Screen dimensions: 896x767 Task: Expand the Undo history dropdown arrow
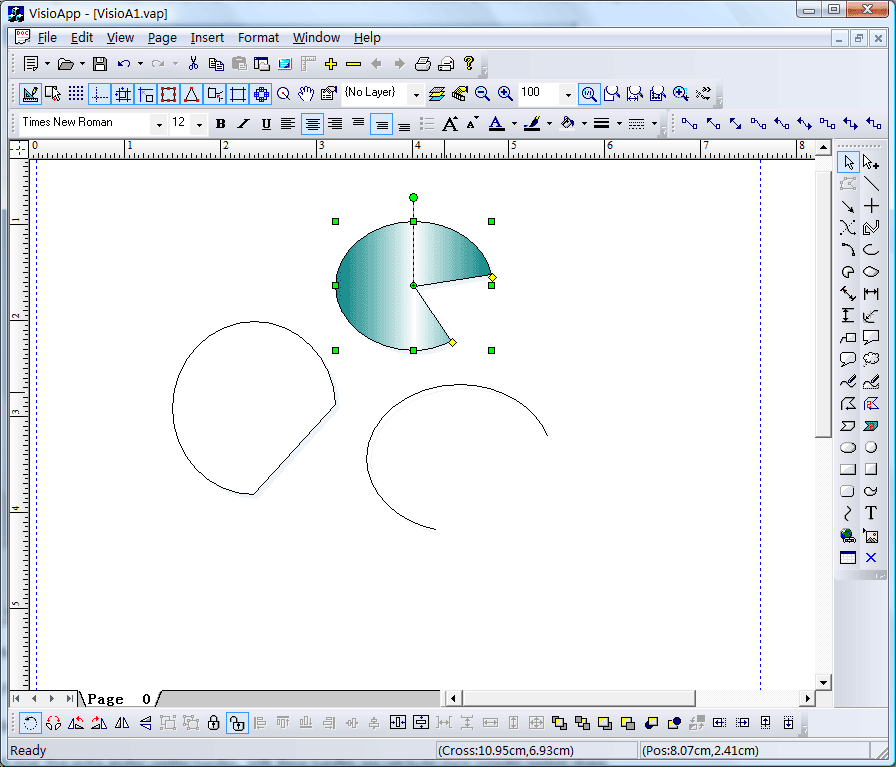coord(140,64)
